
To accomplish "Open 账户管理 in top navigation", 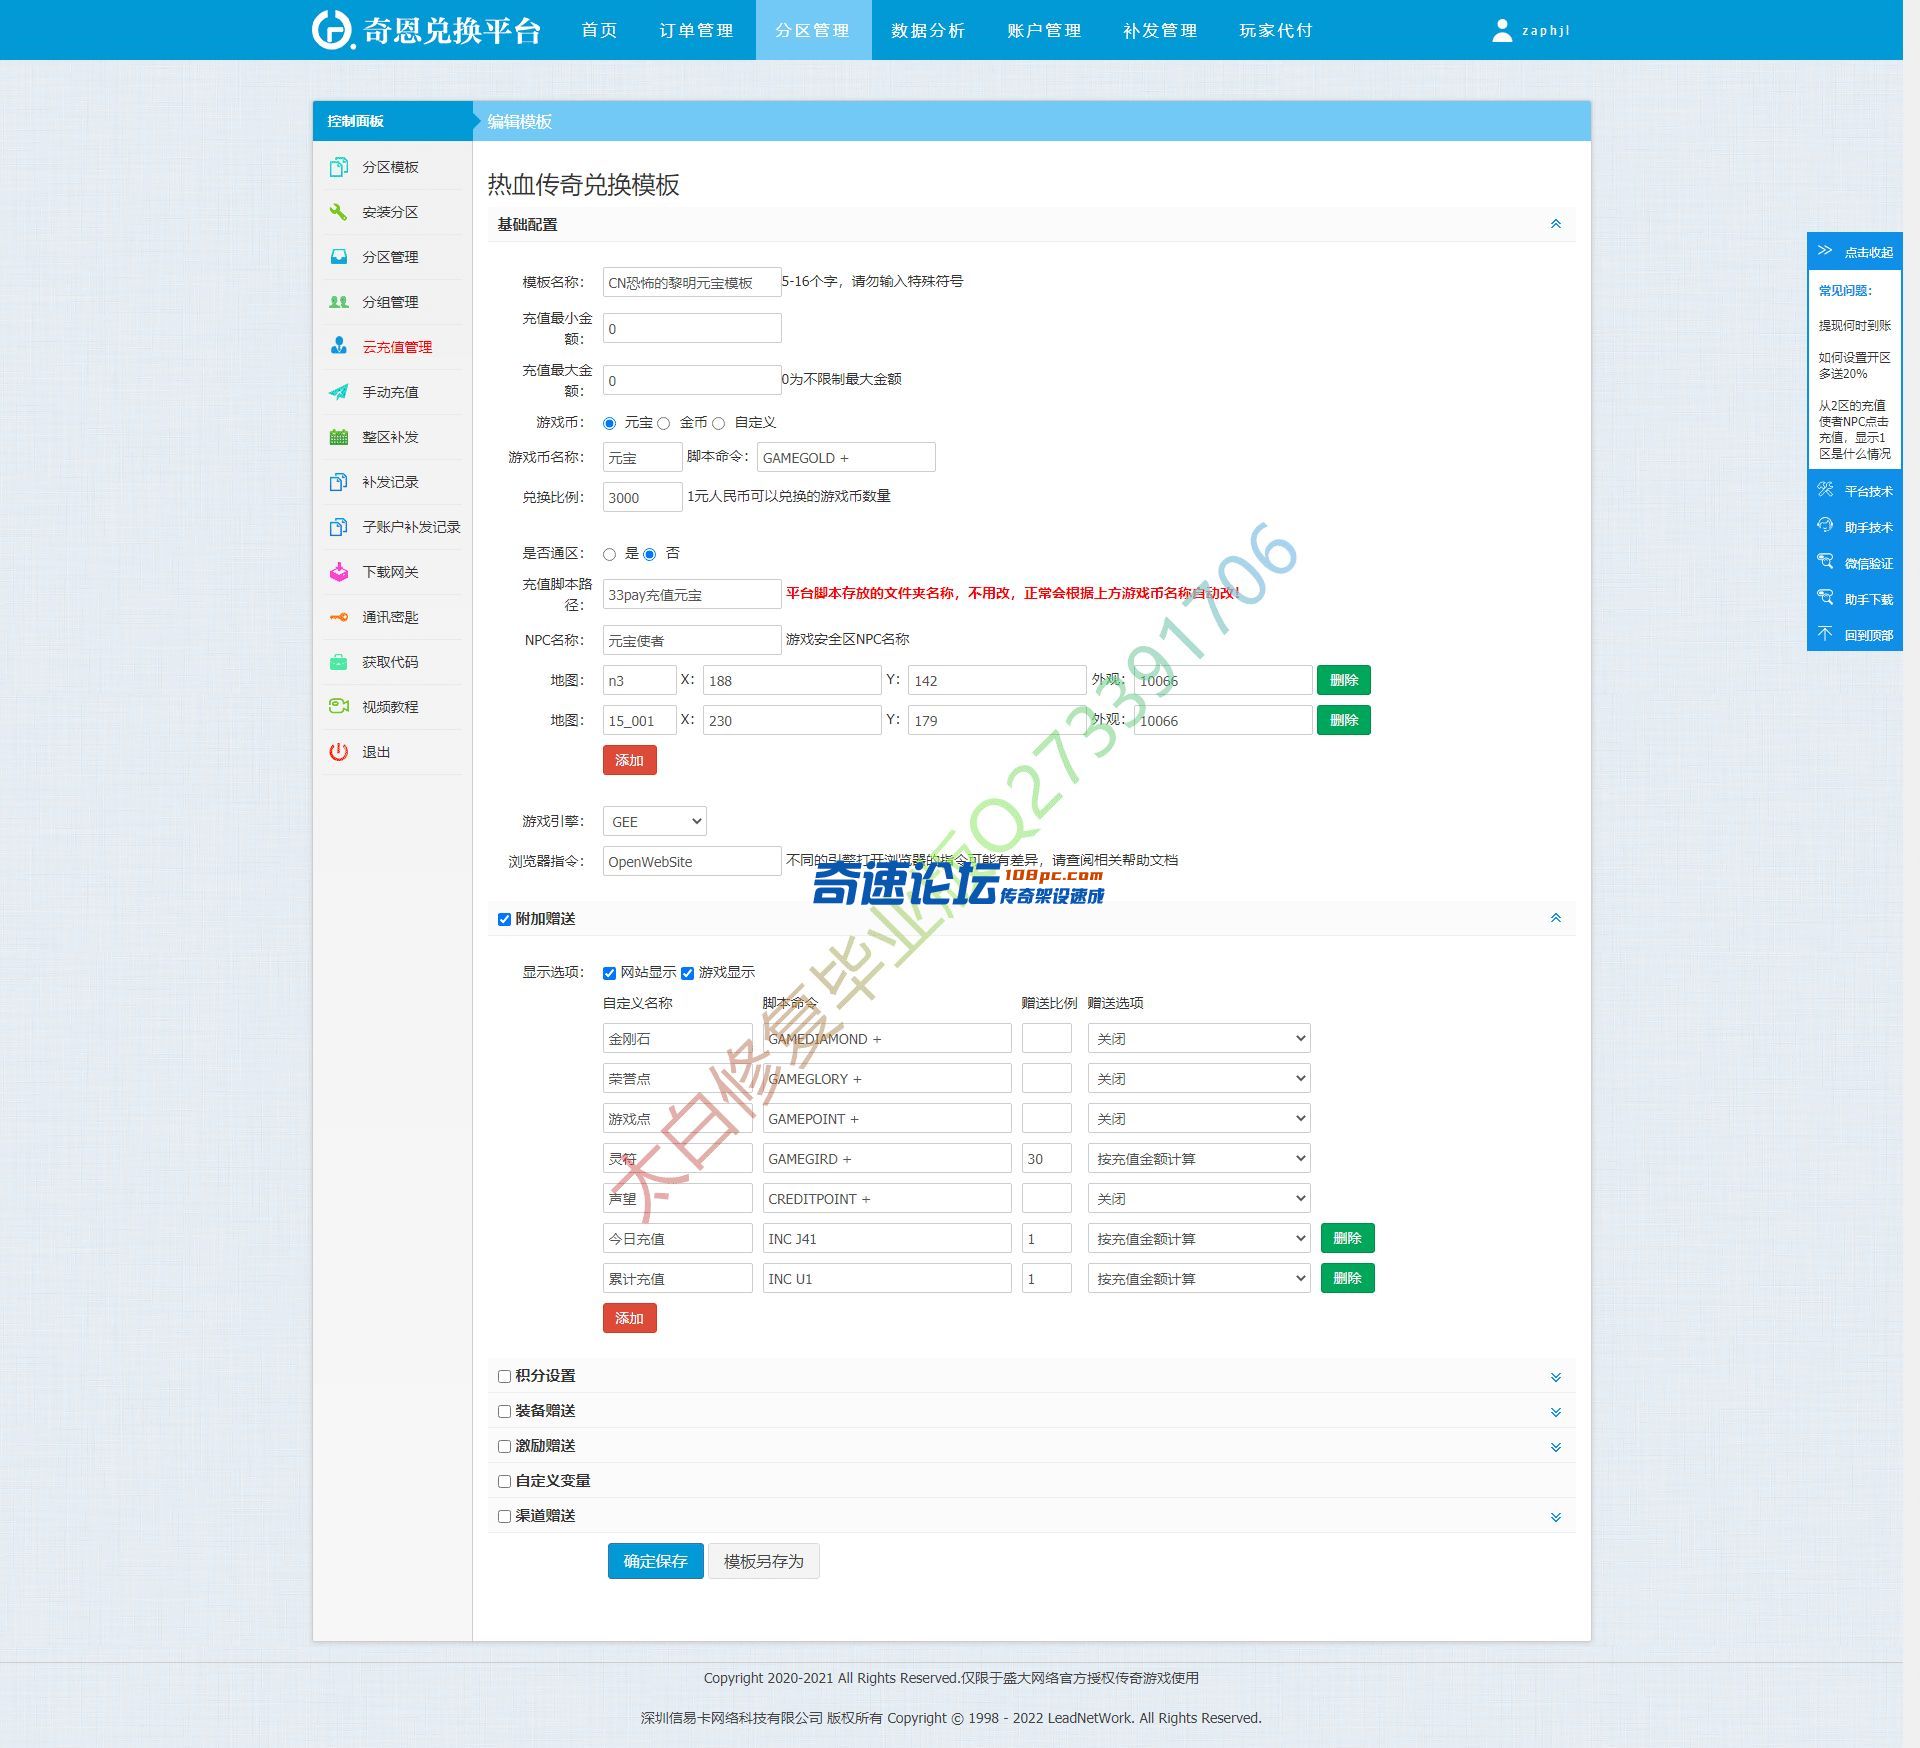I will click(x=1045, y=30).
